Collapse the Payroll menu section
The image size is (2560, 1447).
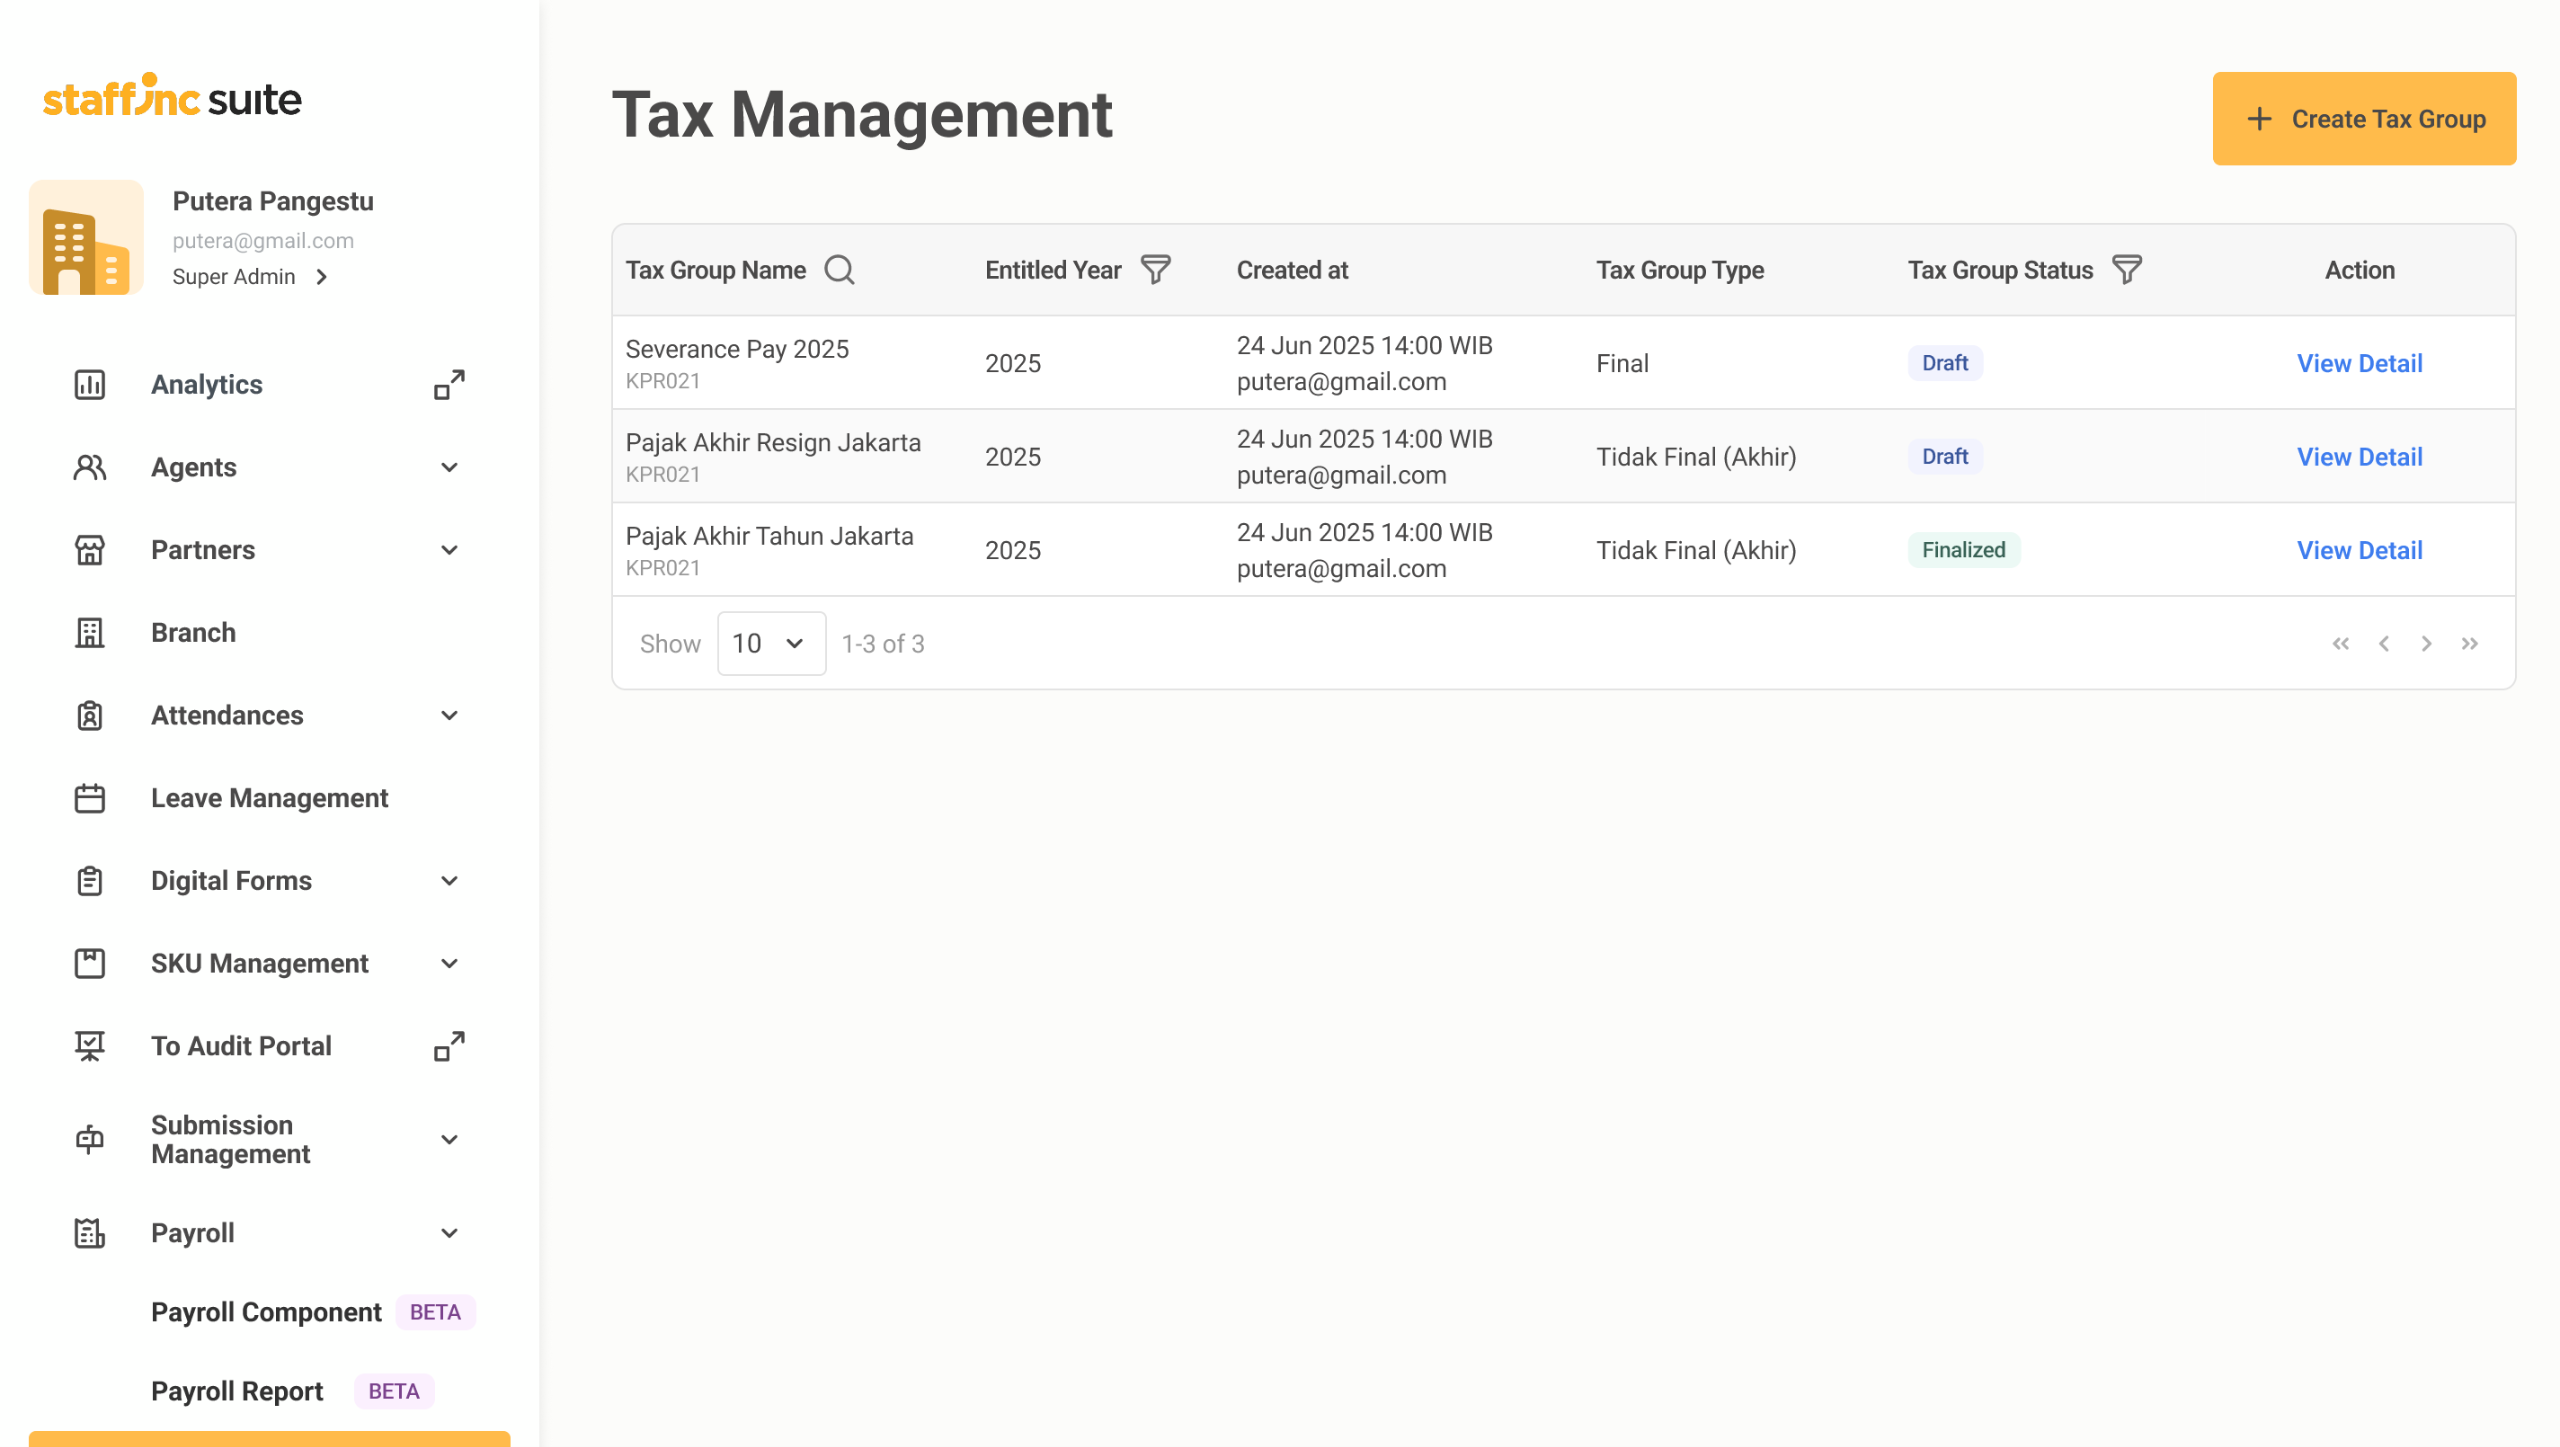point(449,1233)
